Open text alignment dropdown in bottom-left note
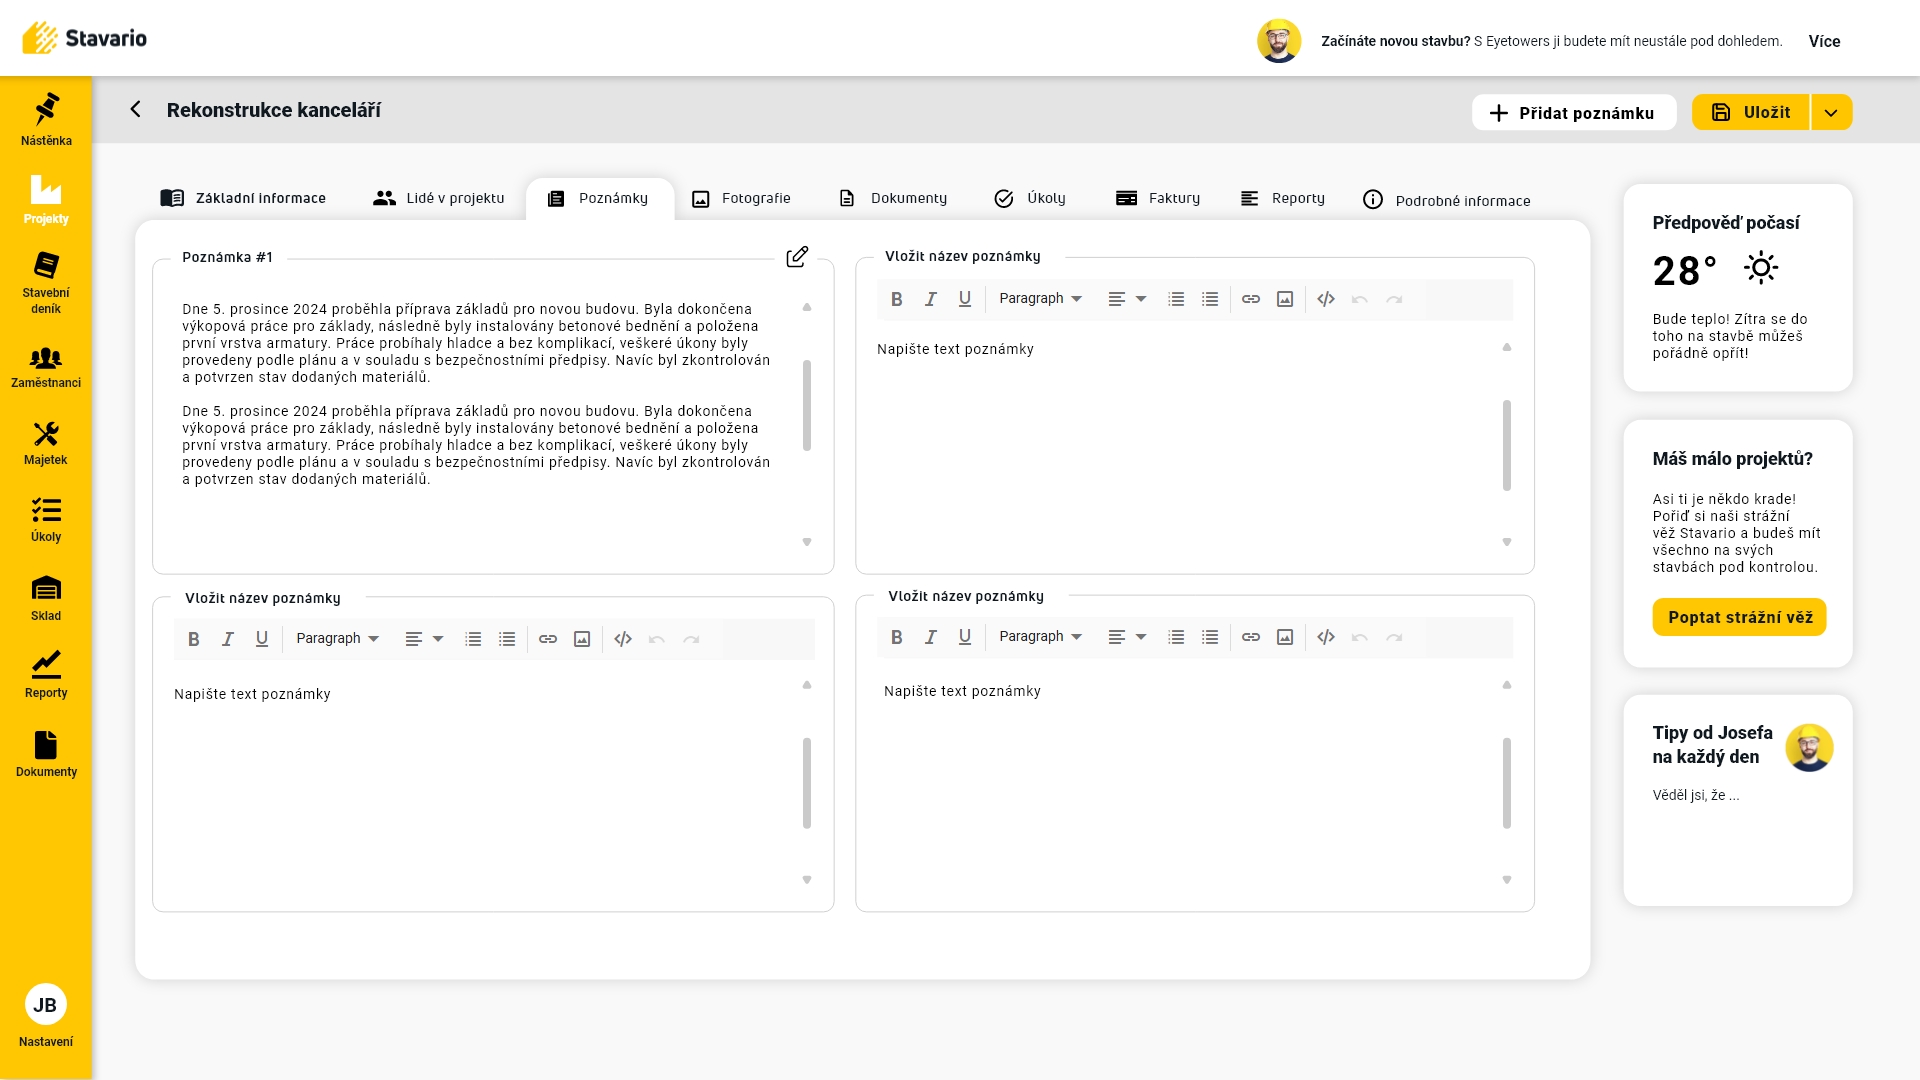The image size is (1920, 1080). pyautogui.click(x=424, y=639)
